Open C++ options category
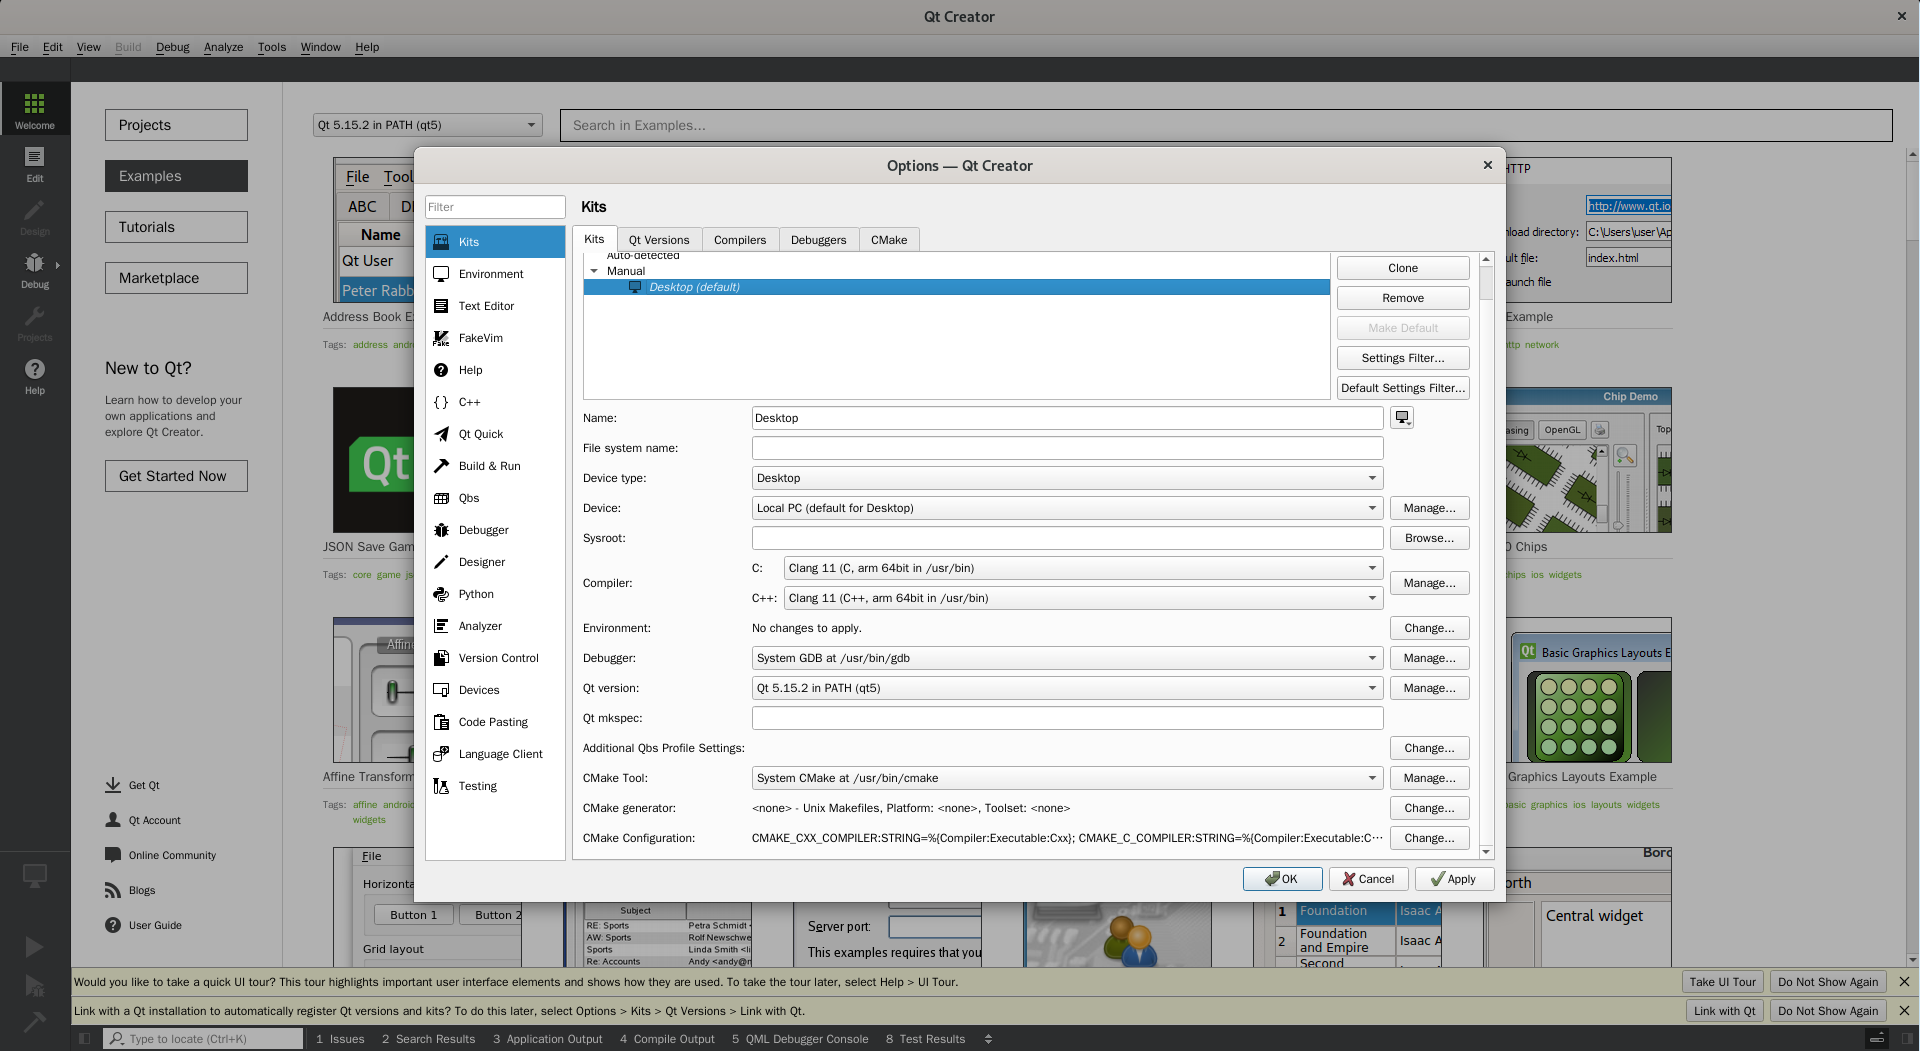This screenshot has height=1051, width=1920. coord(495,402)
